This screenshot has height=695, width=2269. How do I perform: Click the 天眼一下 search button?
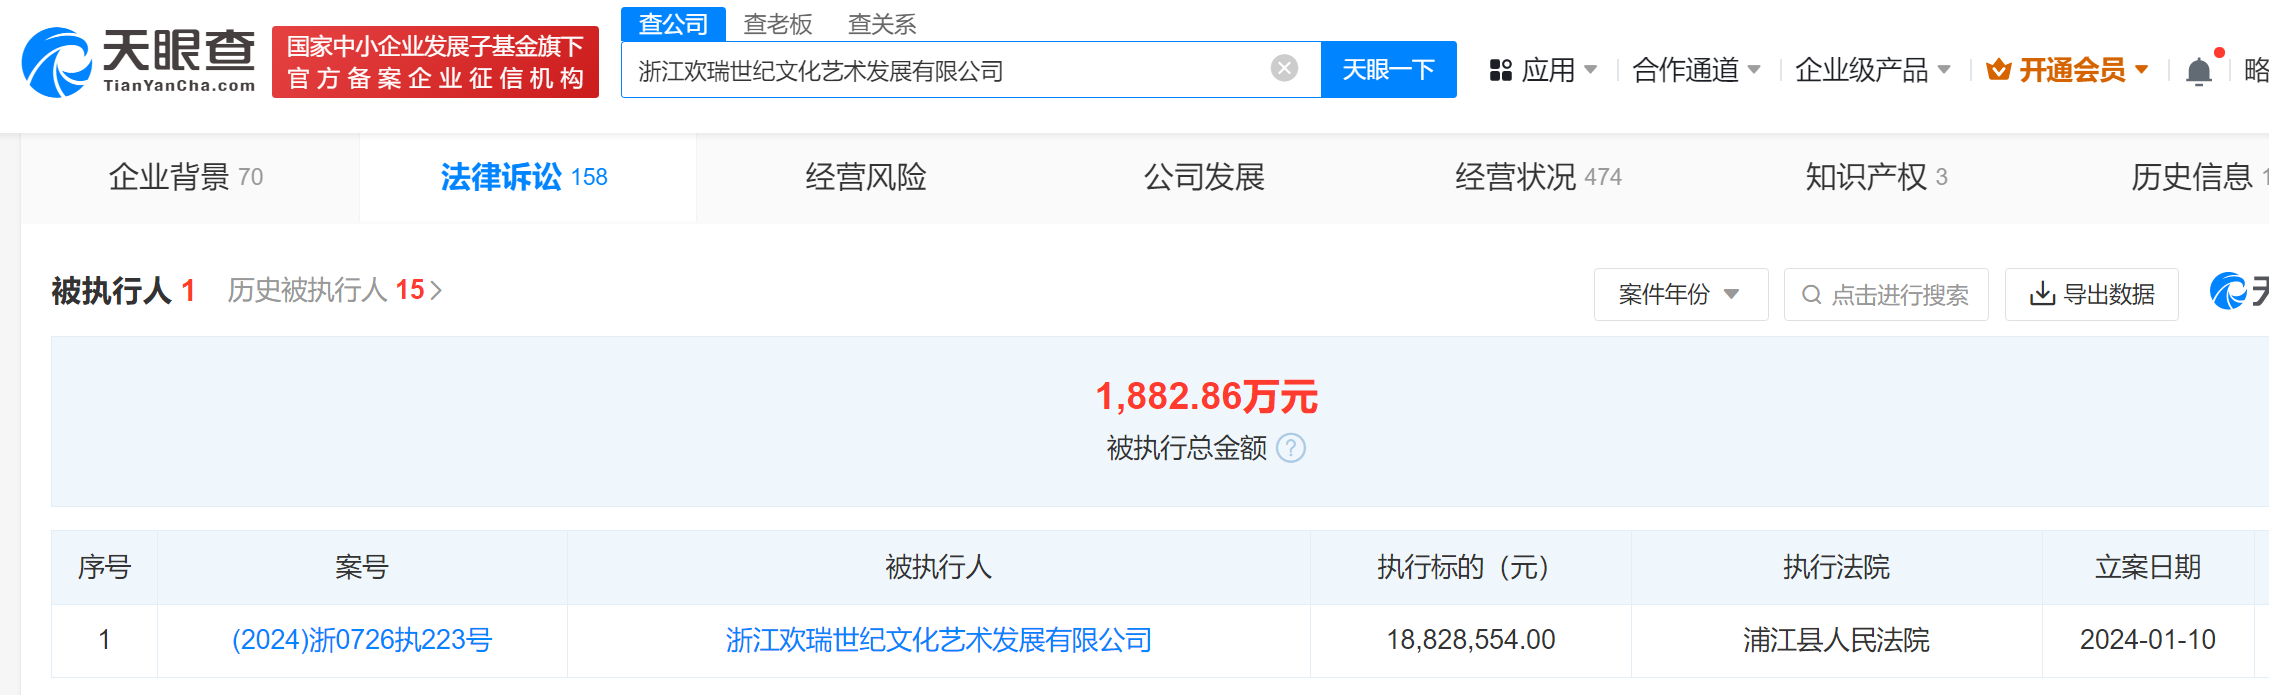tap(1388, 69)
